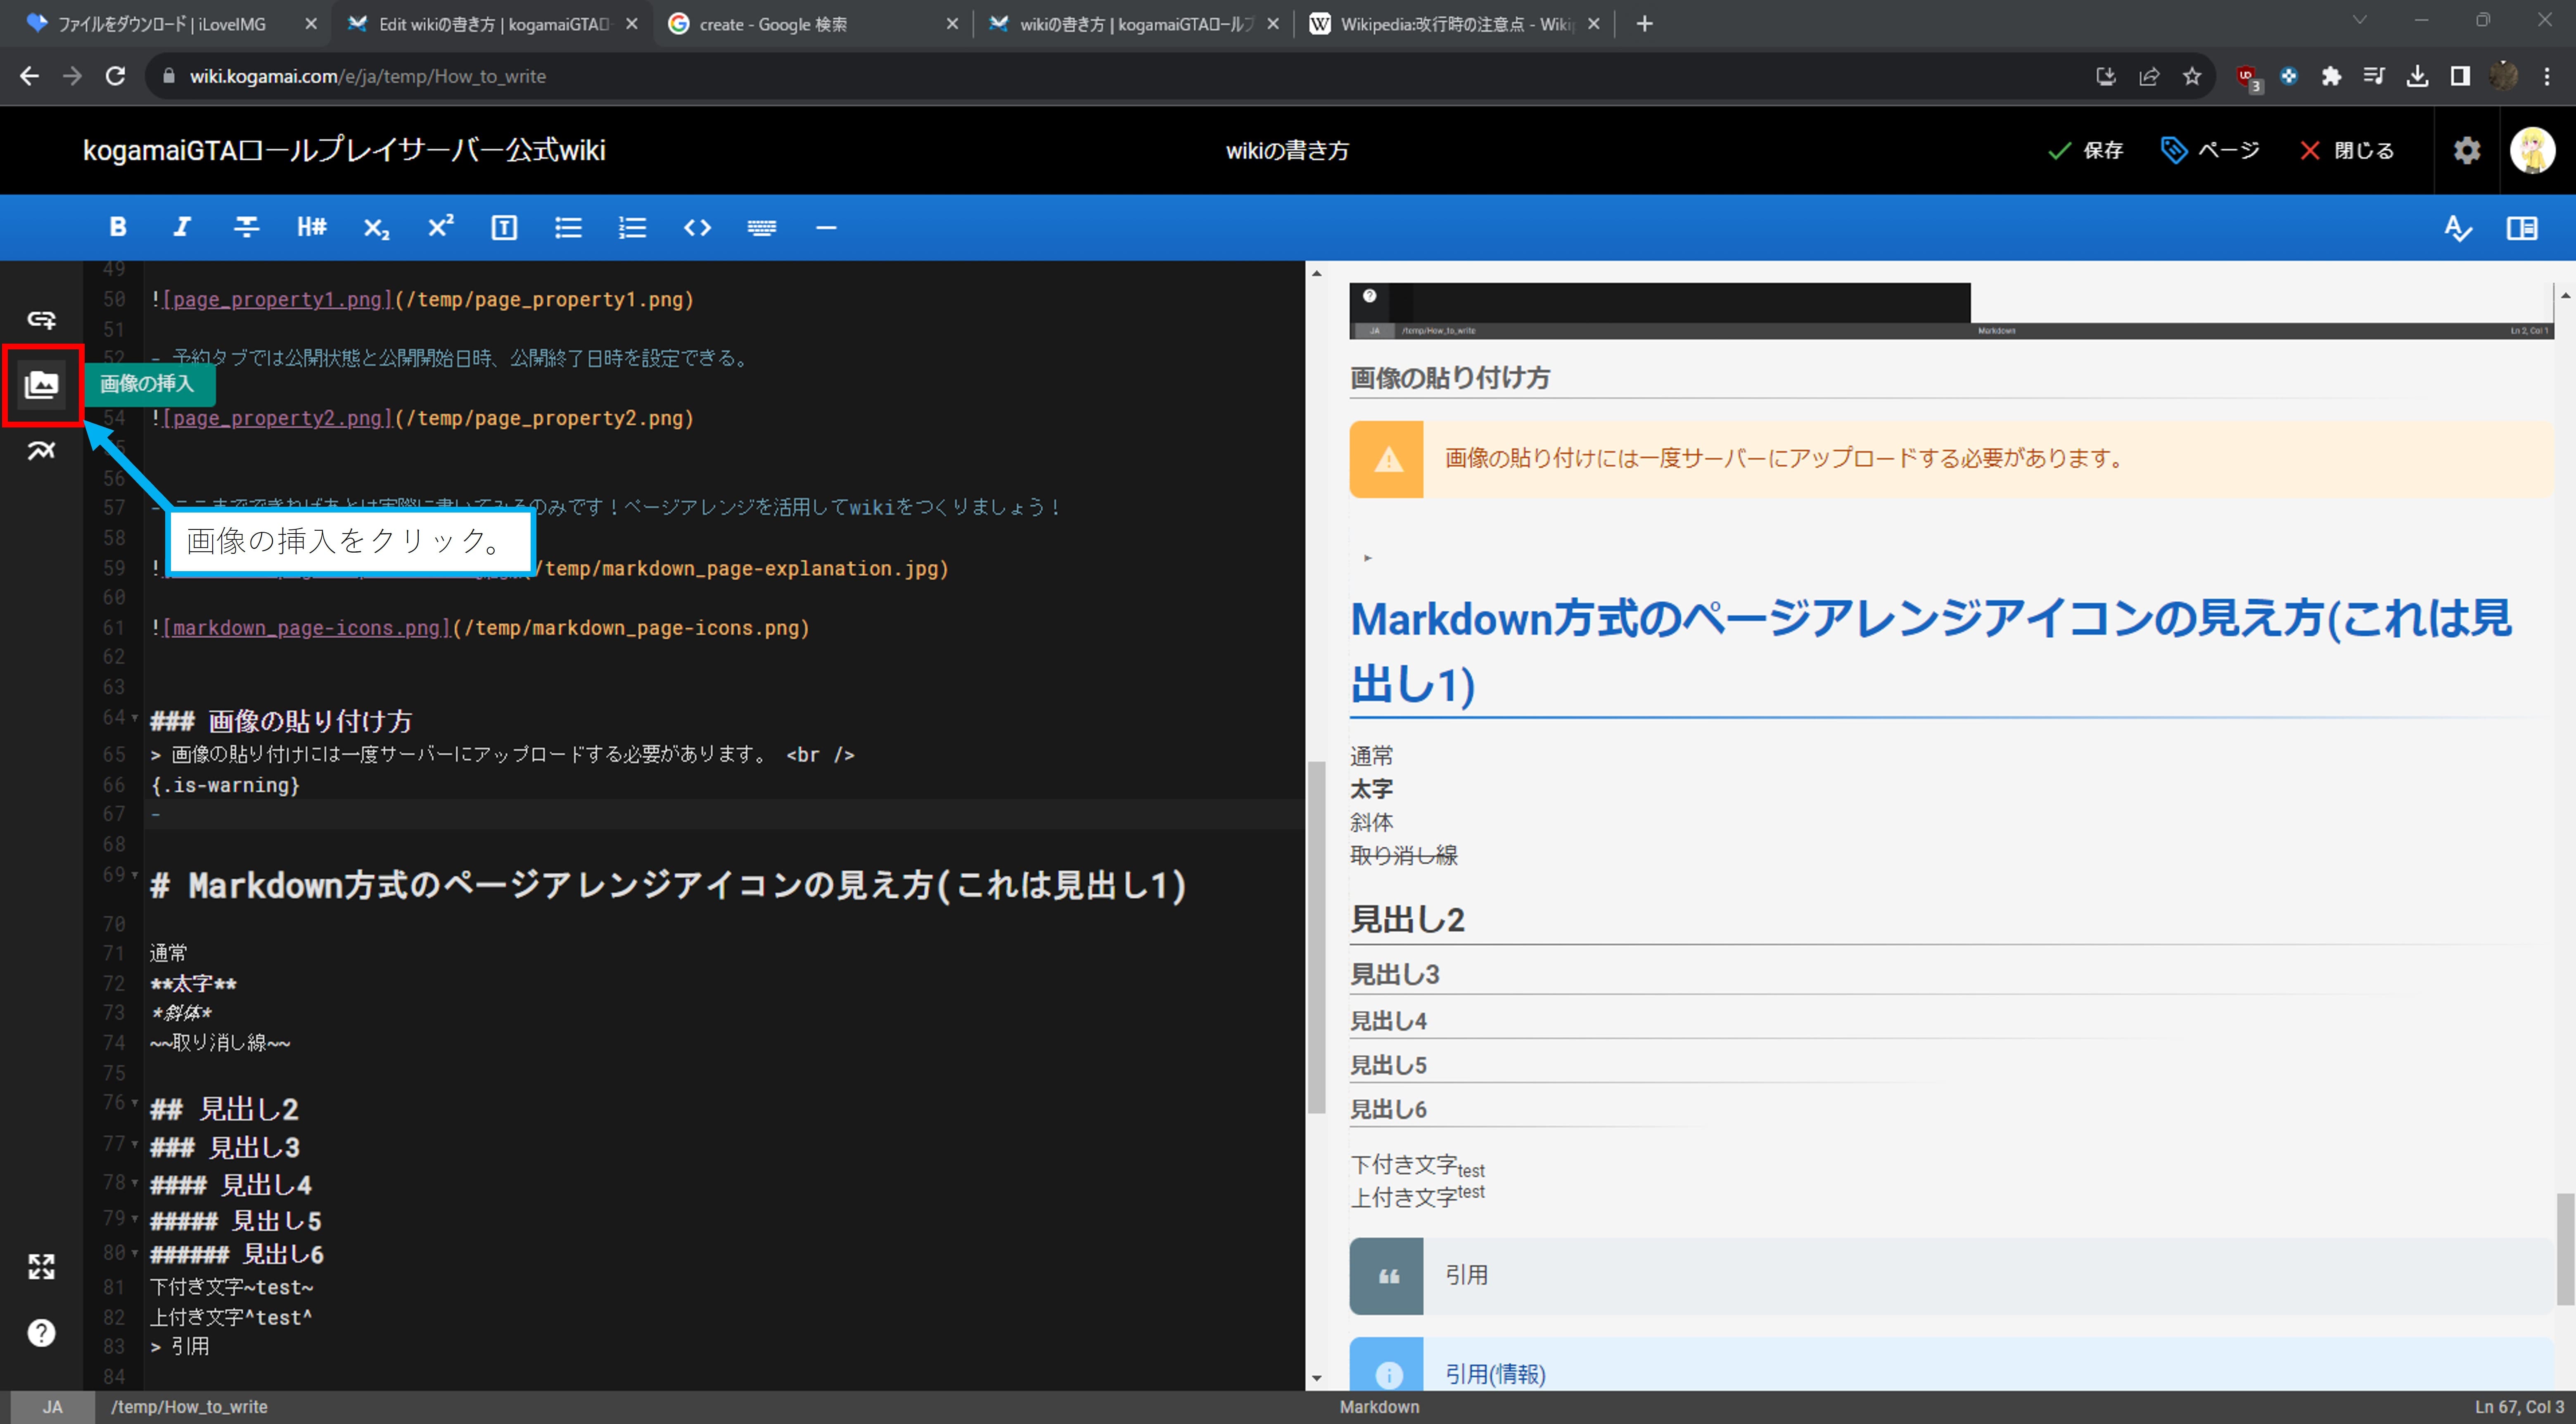Click the page_property1.png link on line 50
Screen dimensions: 2576x1424
(x=277, y=299)
